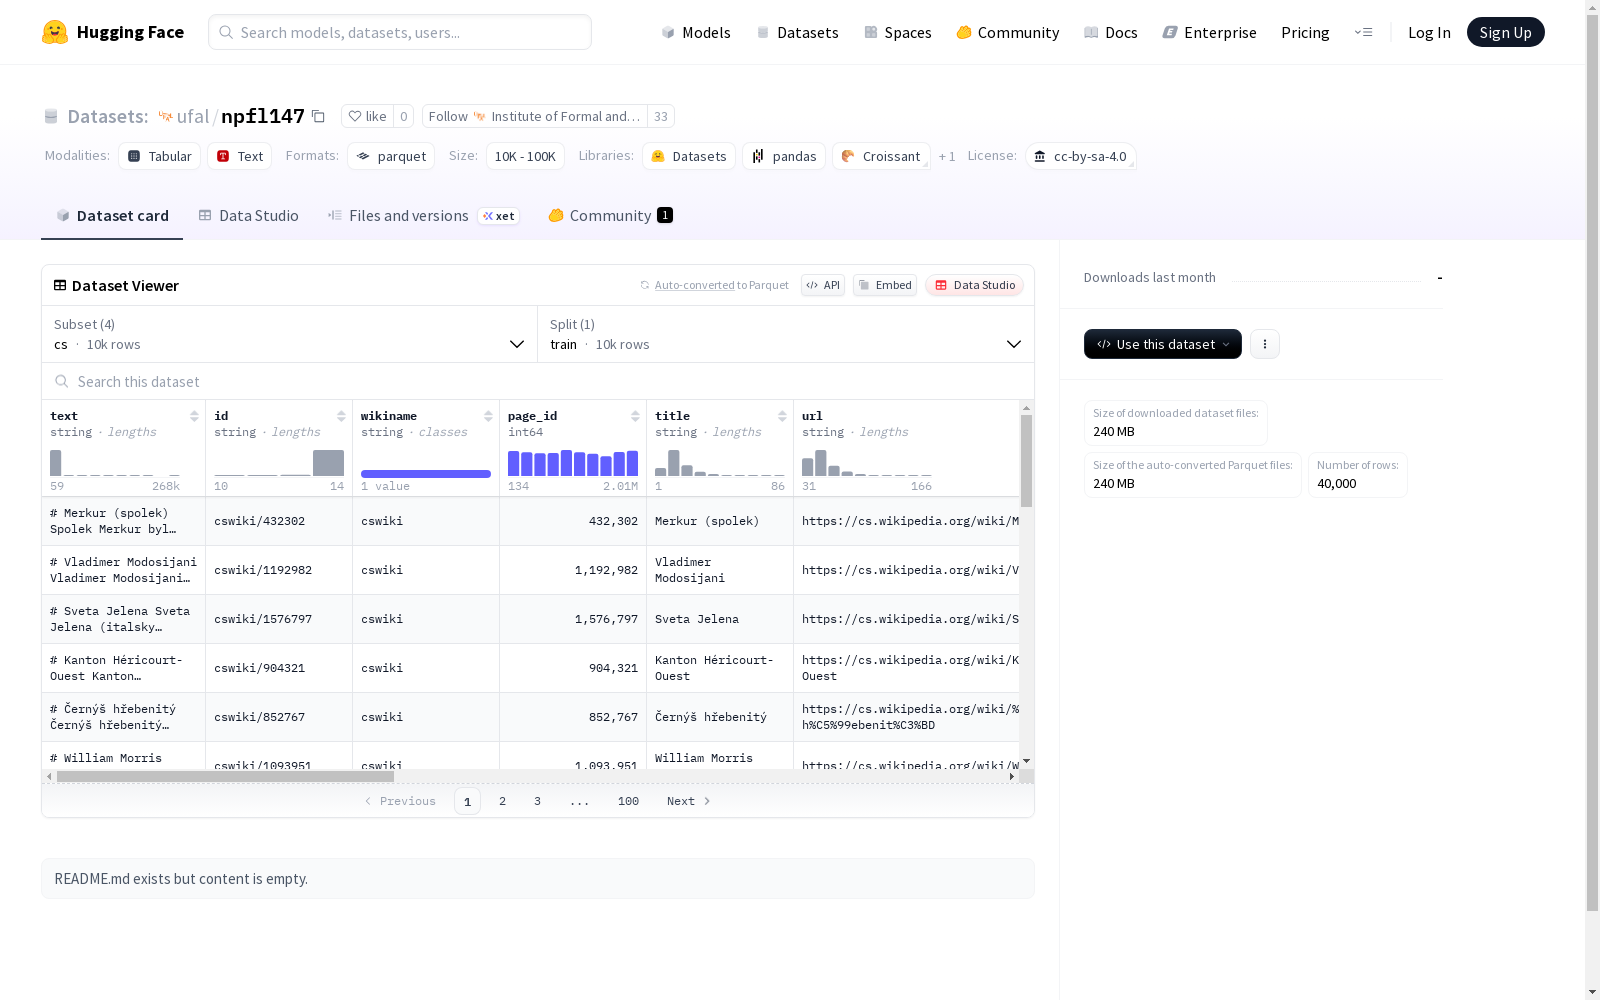
Task: Sort the id column using its sort arrows
Action: [341, 416]
